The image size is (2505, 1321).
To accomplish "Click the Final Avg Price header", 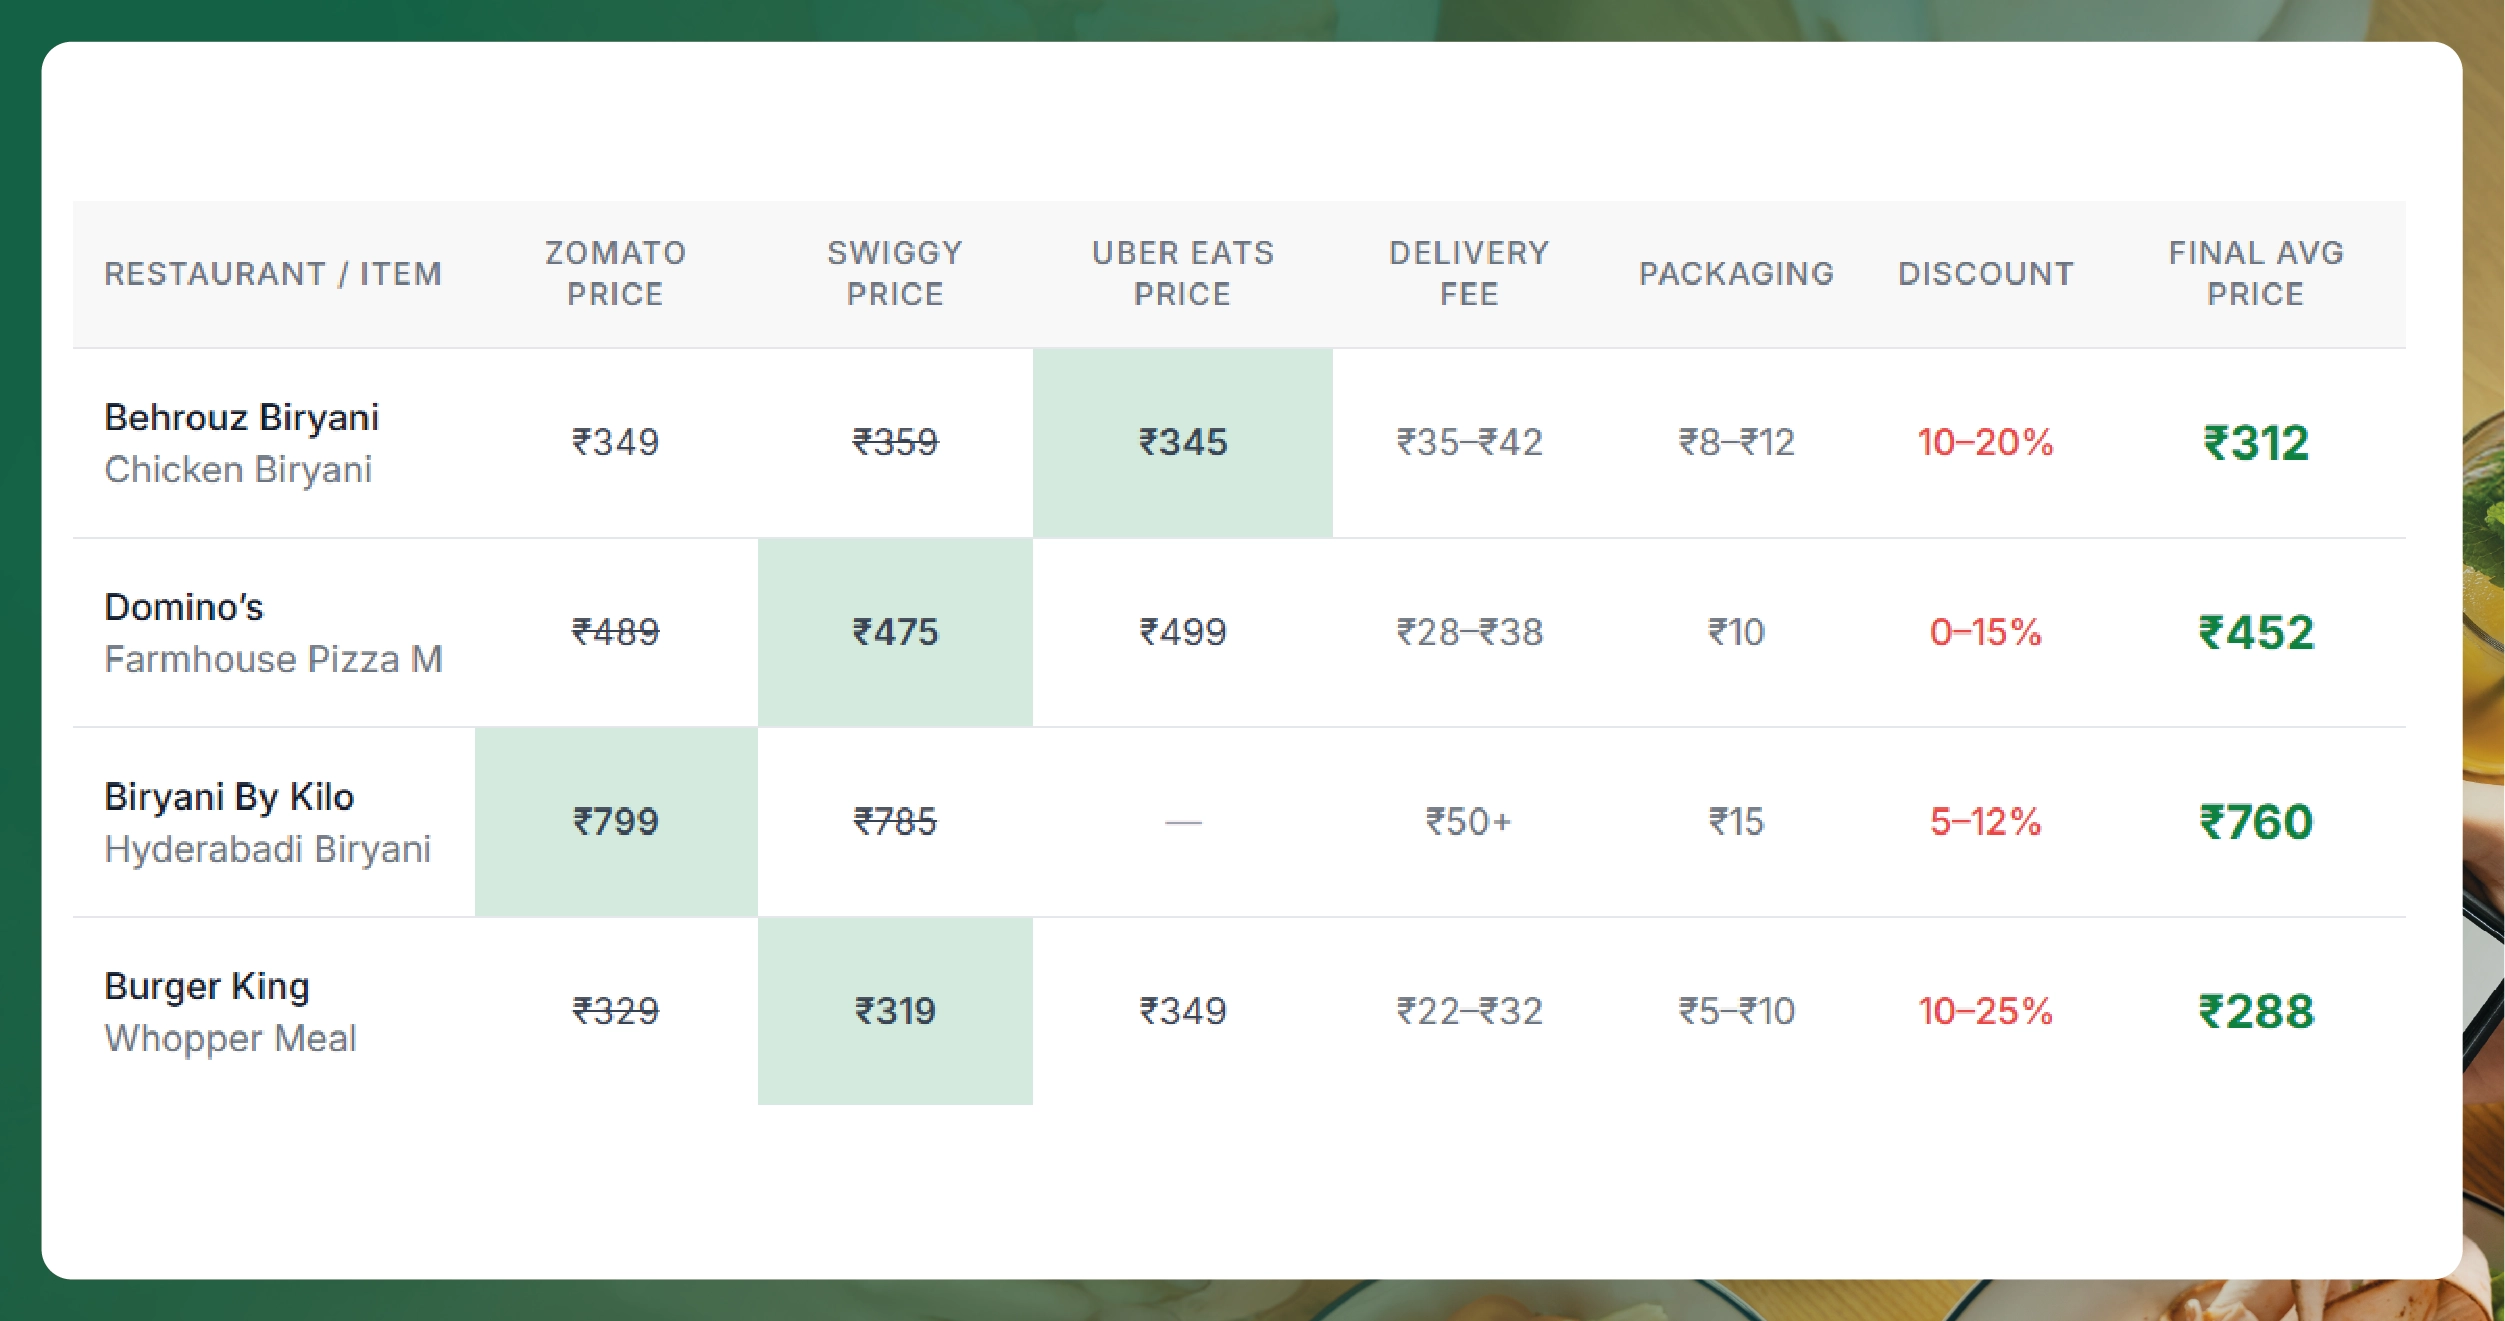I will pos(2255,273).
